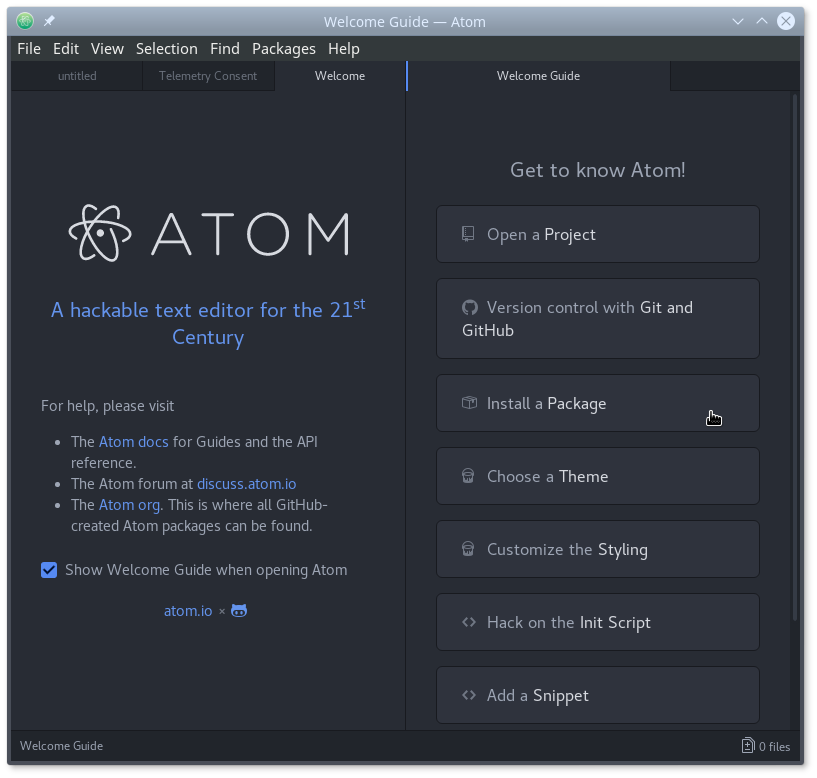The height and width of the screenshot is (778, 817).
Task: Click the green app icon in the title bar
Action: (x=25, y=21)
